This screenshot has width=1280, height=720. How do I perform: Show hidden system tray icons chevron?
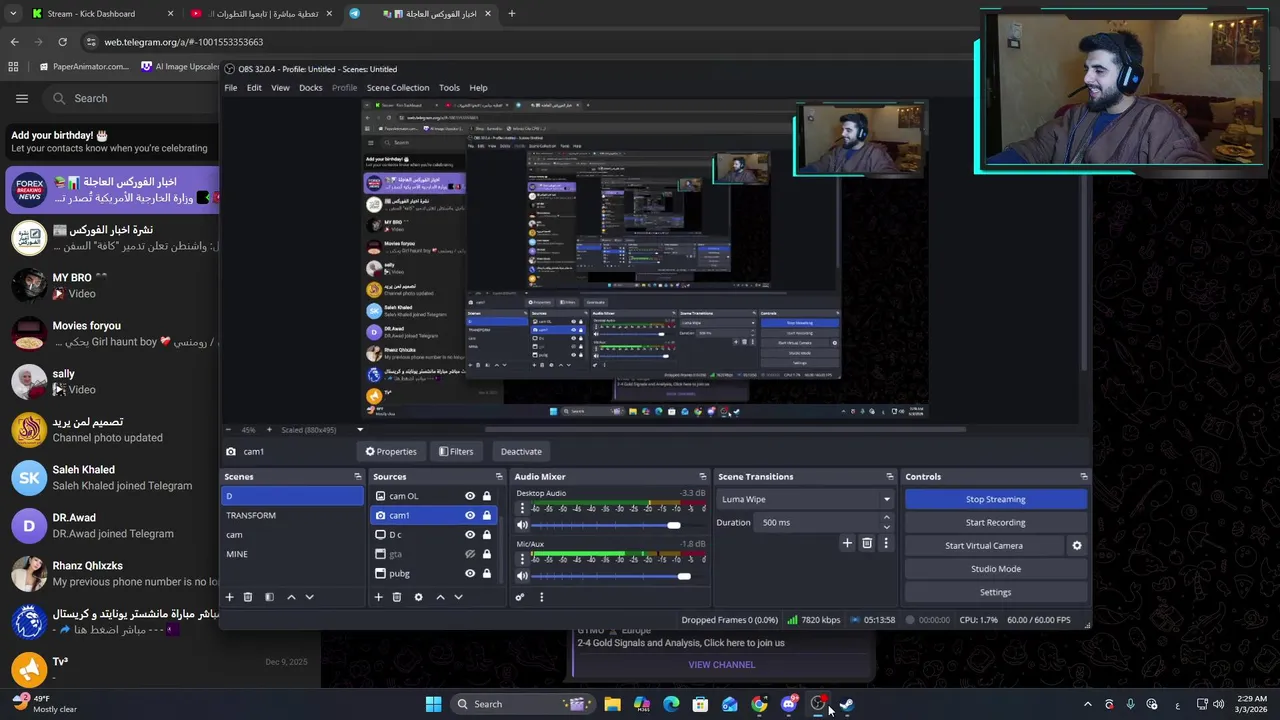pos(1088,704)
